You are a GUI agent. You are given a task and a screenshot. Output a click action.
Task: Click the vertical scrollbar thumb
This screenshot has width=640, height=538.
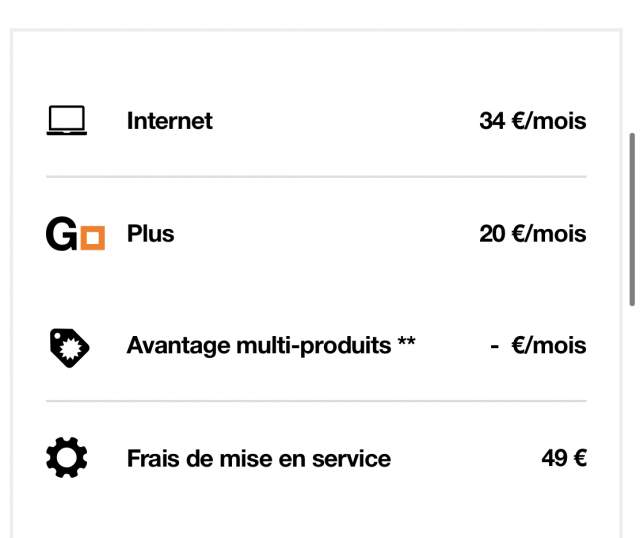631,218
